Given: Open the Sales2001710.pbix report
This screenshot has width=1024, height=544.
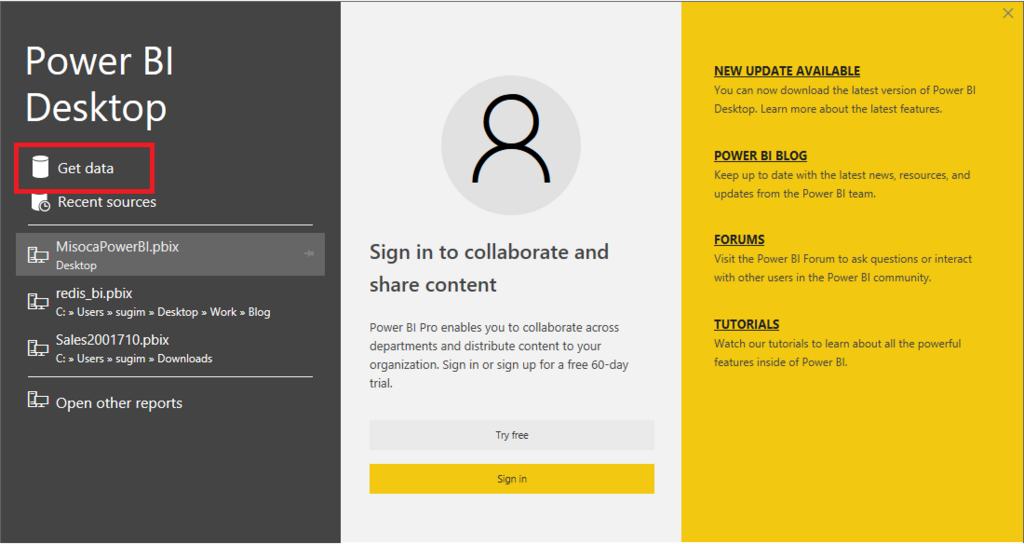Looking at the screenshot, I should (x=170, y=348).
